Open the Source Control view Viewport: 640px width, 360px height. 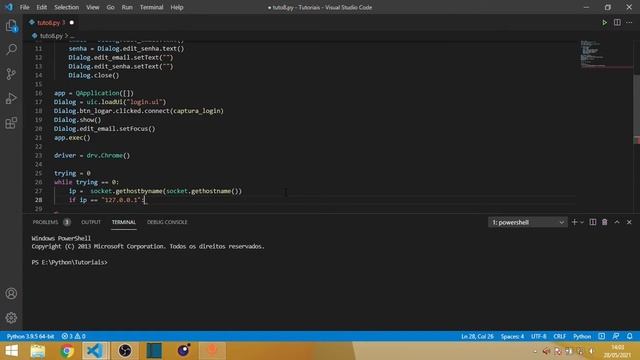pyautogui.click(x=11, y=74)
